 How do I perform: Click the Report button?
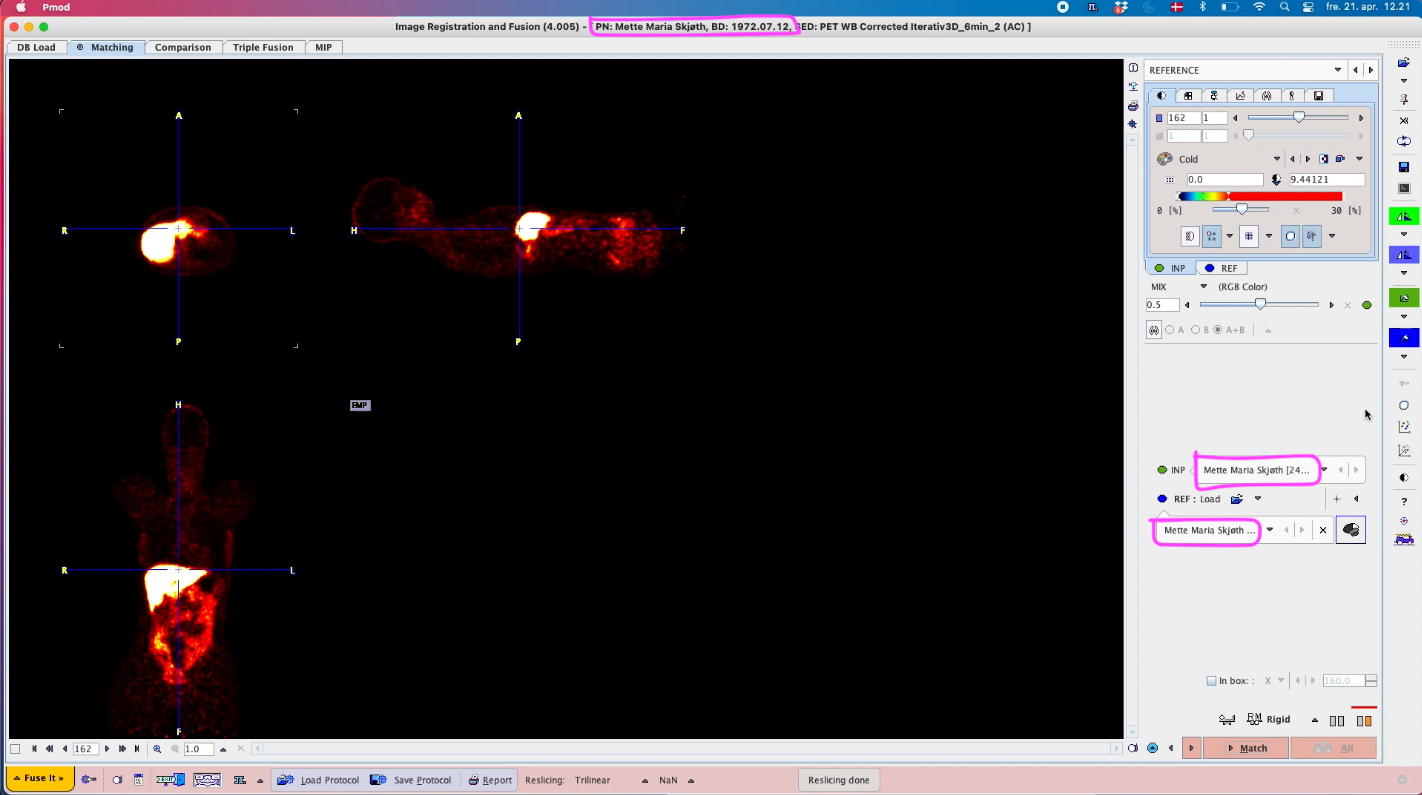pos(490,780)
